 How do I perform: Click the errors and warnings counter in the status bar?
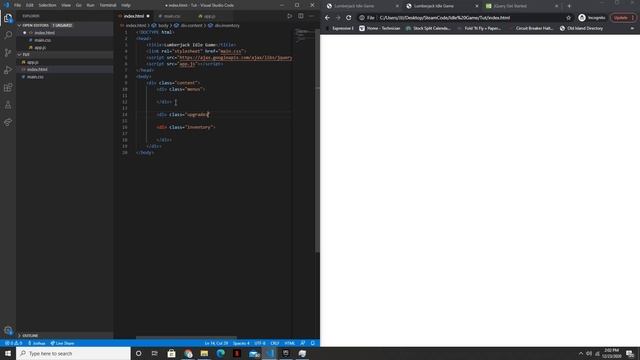[x=13, y=343]
